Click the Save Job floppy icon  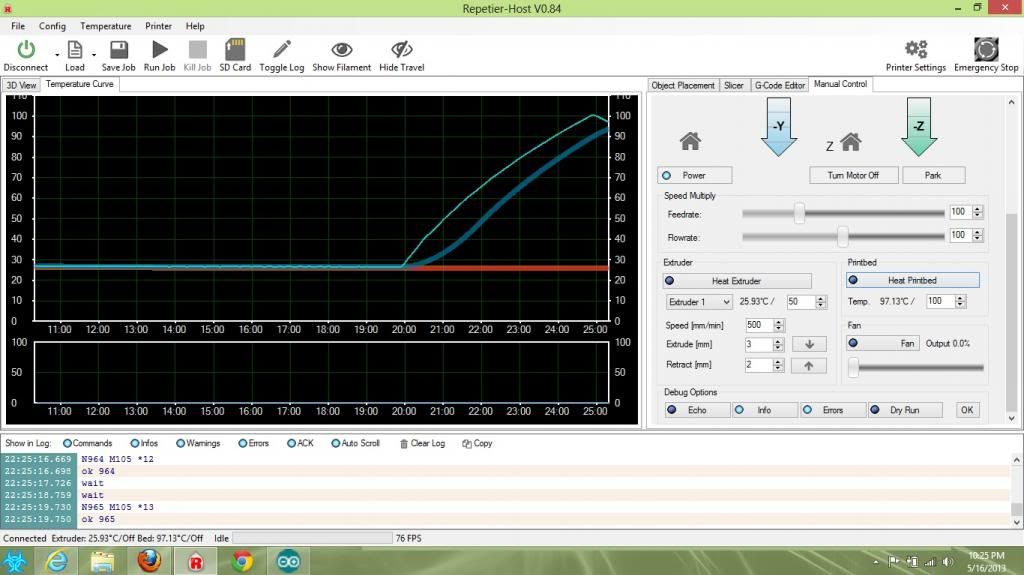point(118,50)
